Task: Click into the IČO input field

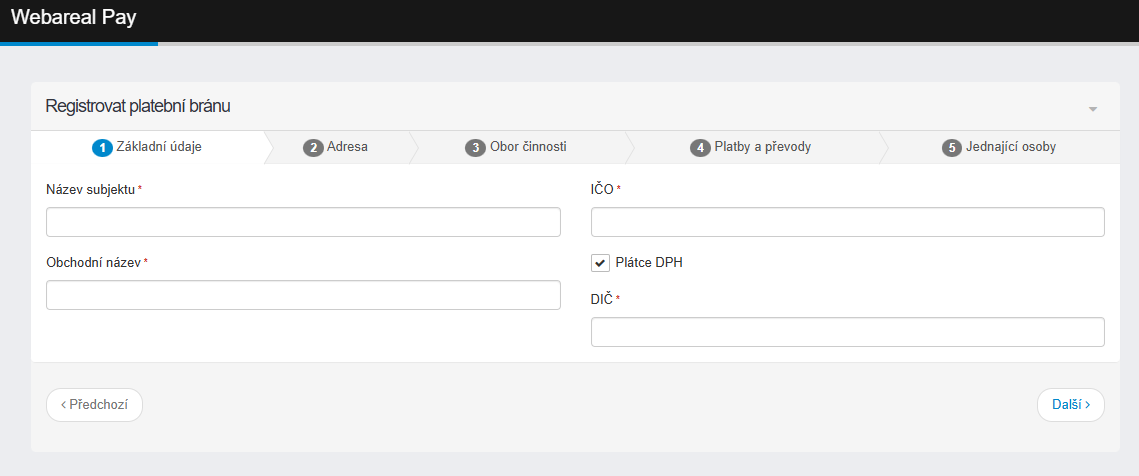Action: point(847,222)
